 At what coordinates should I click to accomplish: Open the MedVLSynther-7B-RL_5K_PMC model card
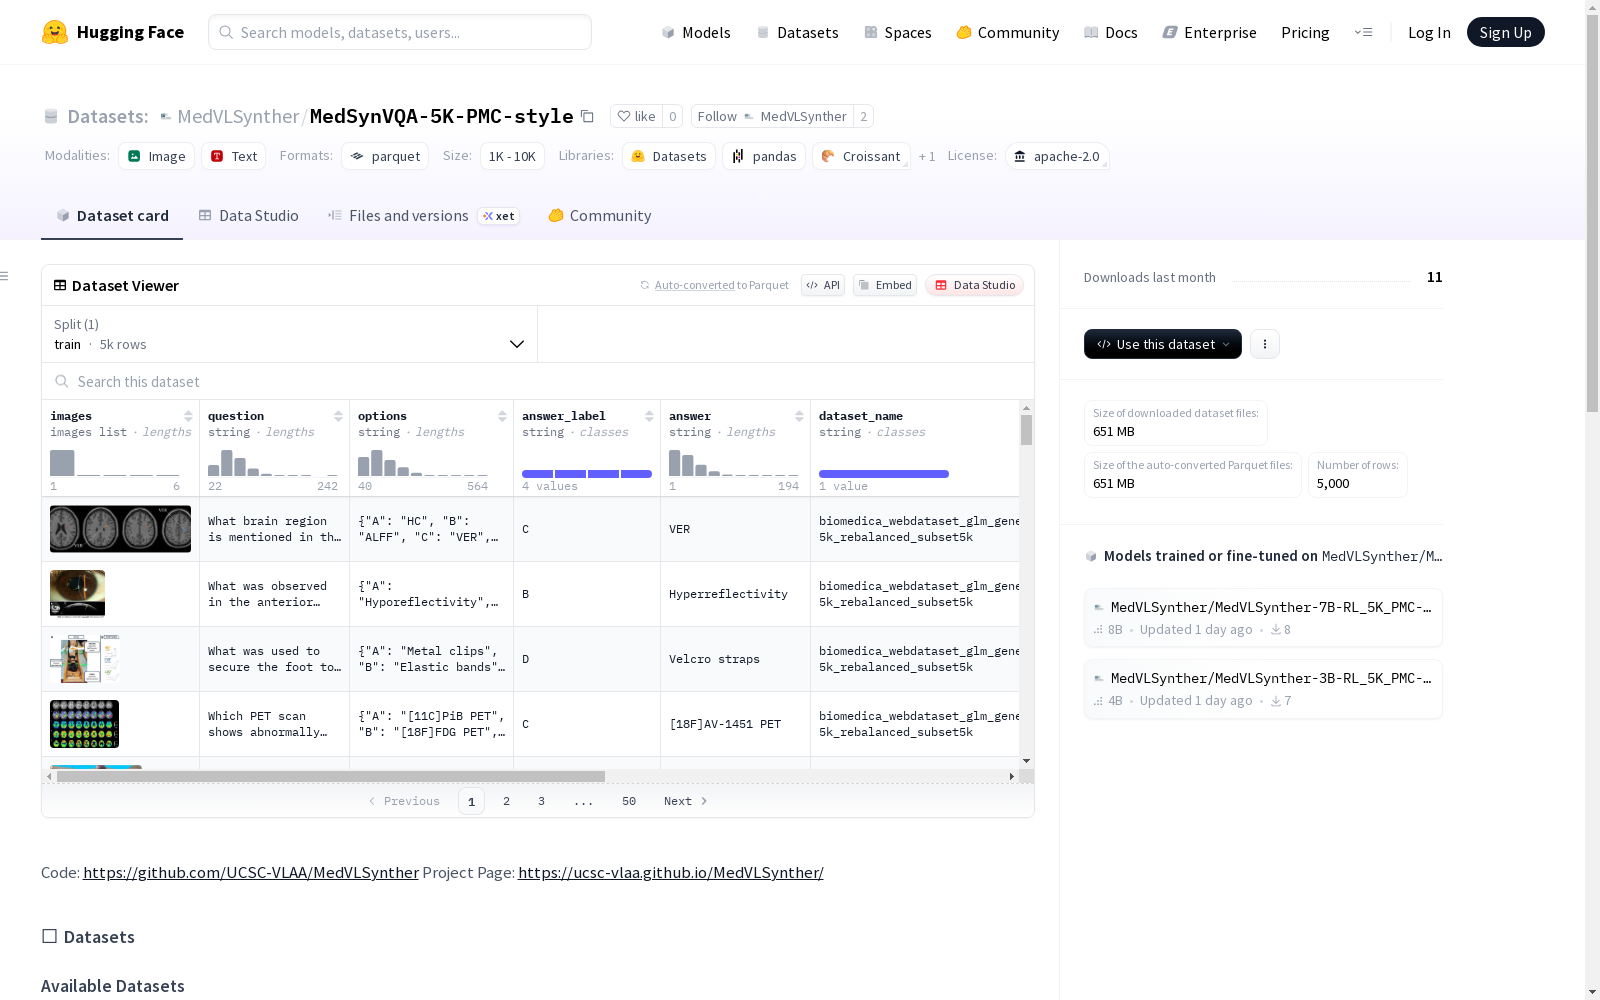[1263, 618]
